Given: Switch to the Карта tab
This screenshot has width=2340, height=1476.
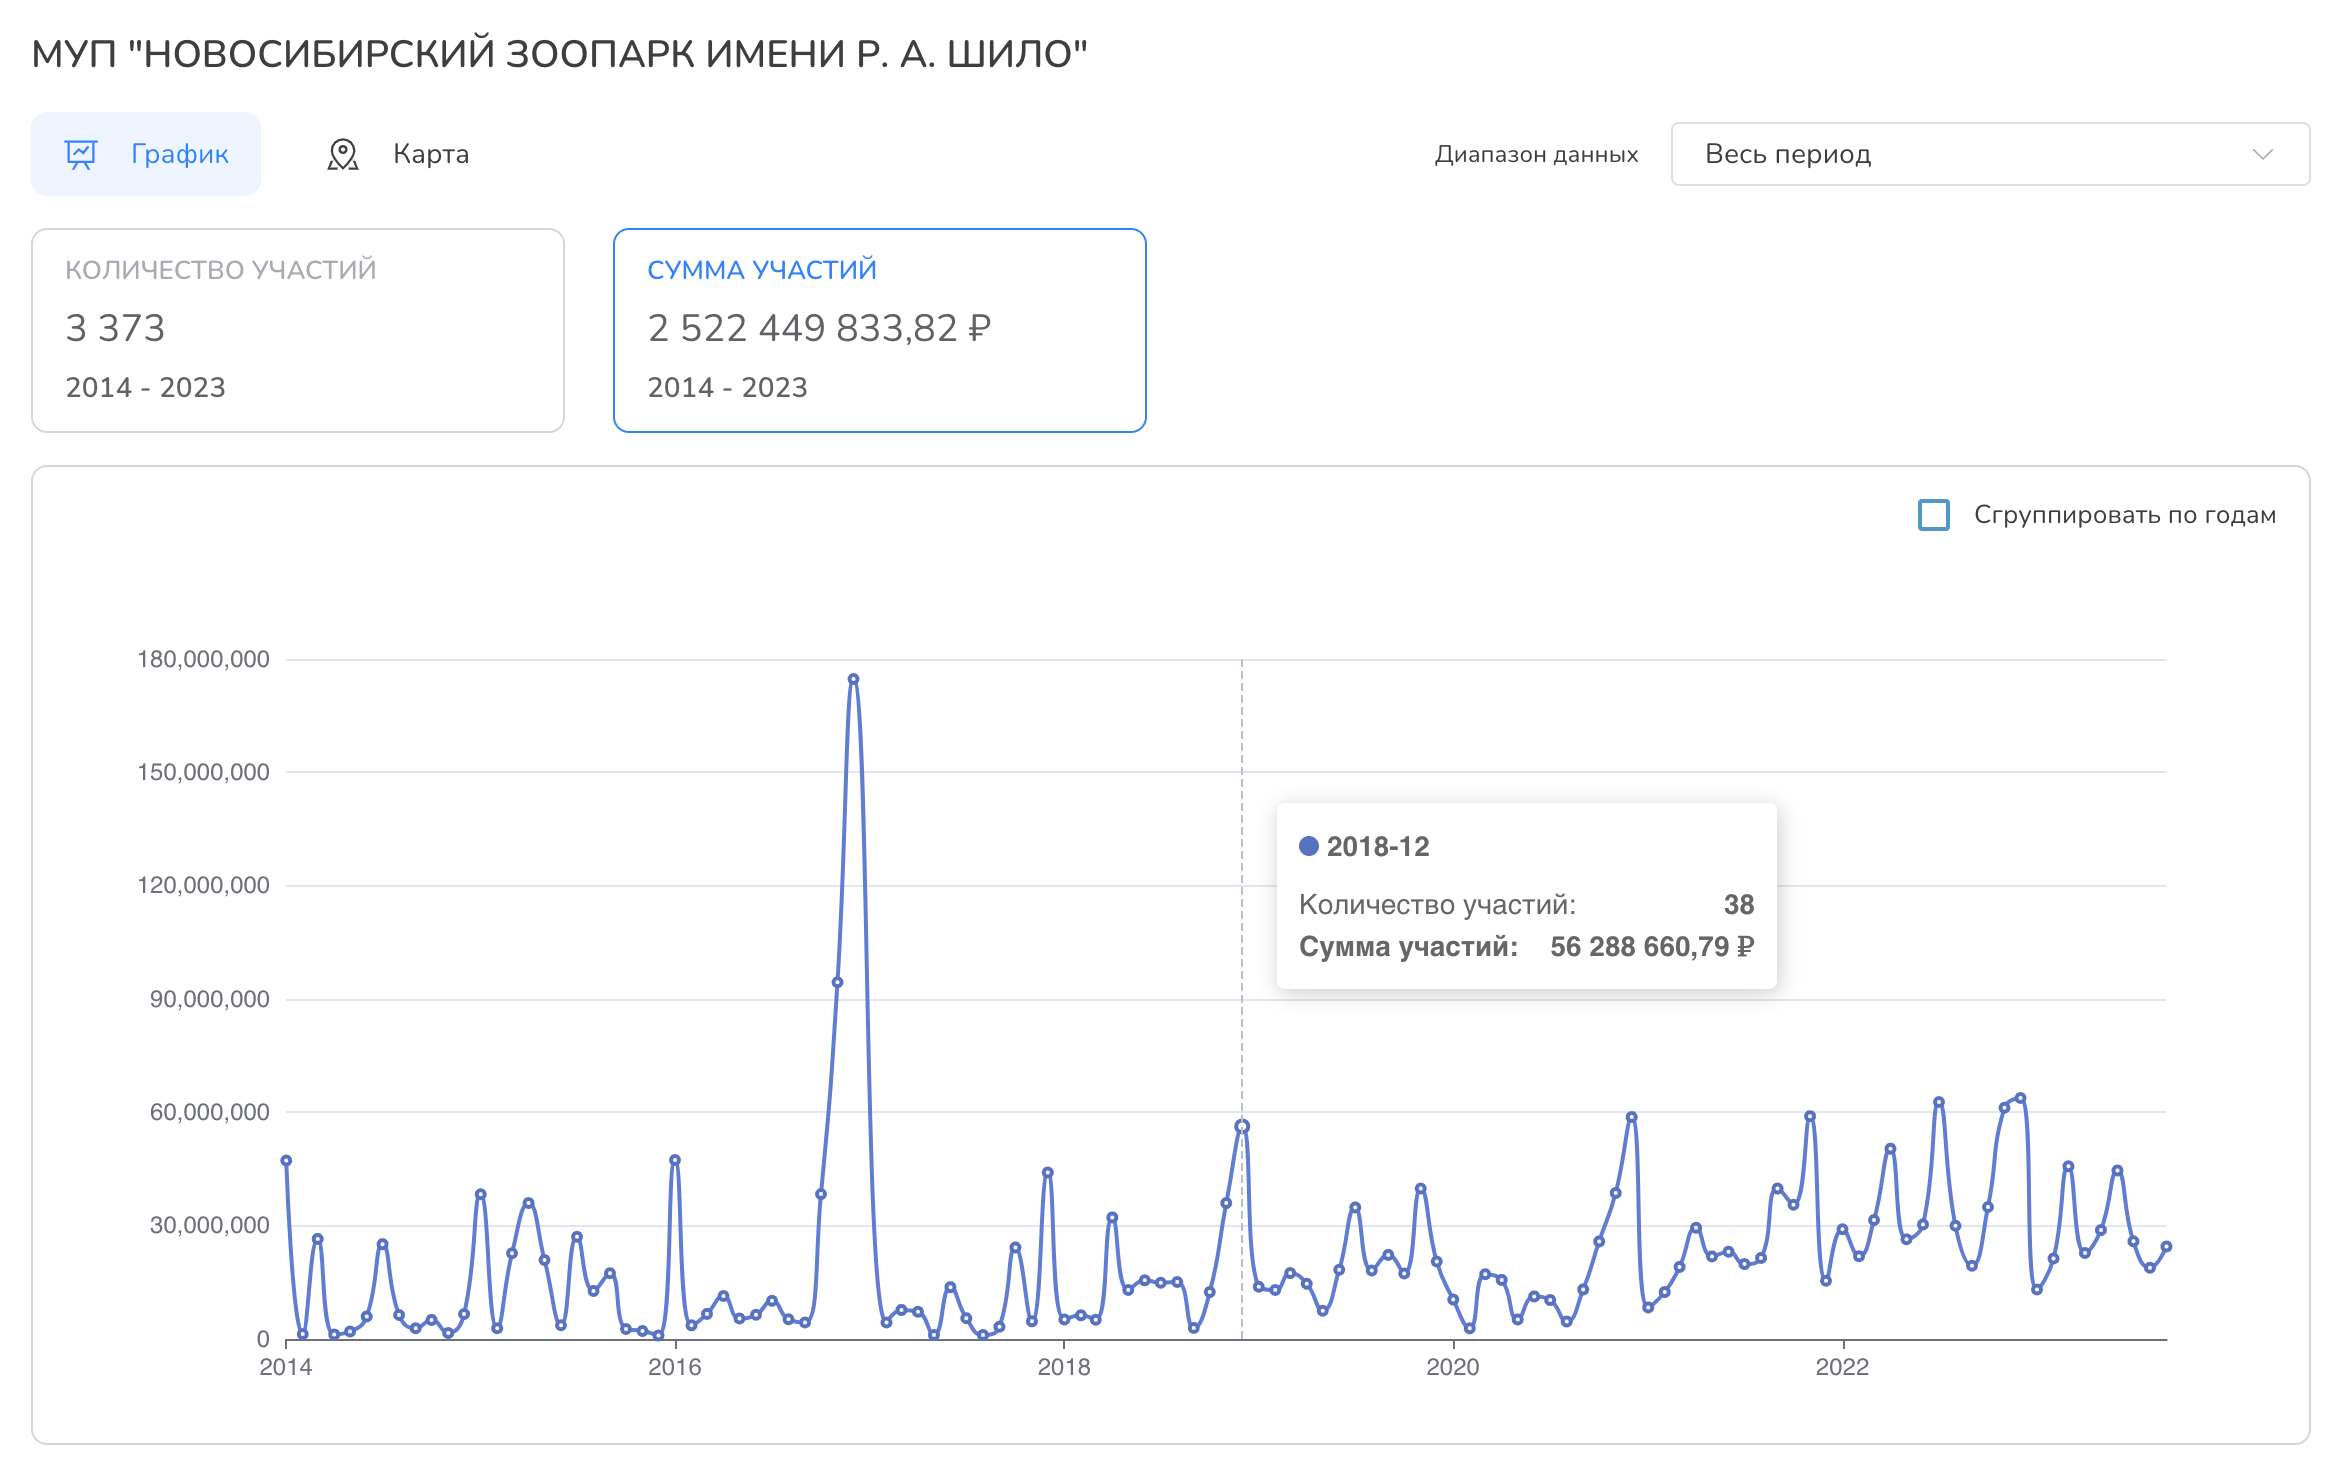Looking at the screenshot, I should [398, 154].
